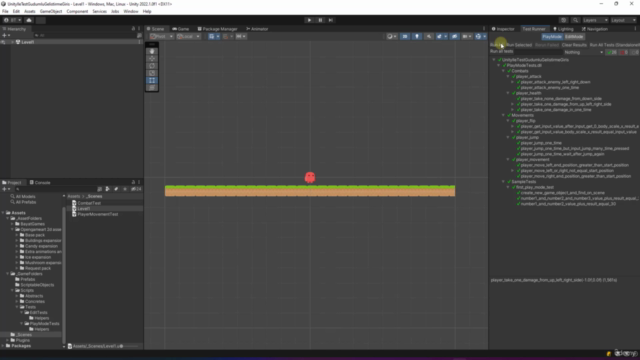Open the Layout dropdown

coord(623,20)
